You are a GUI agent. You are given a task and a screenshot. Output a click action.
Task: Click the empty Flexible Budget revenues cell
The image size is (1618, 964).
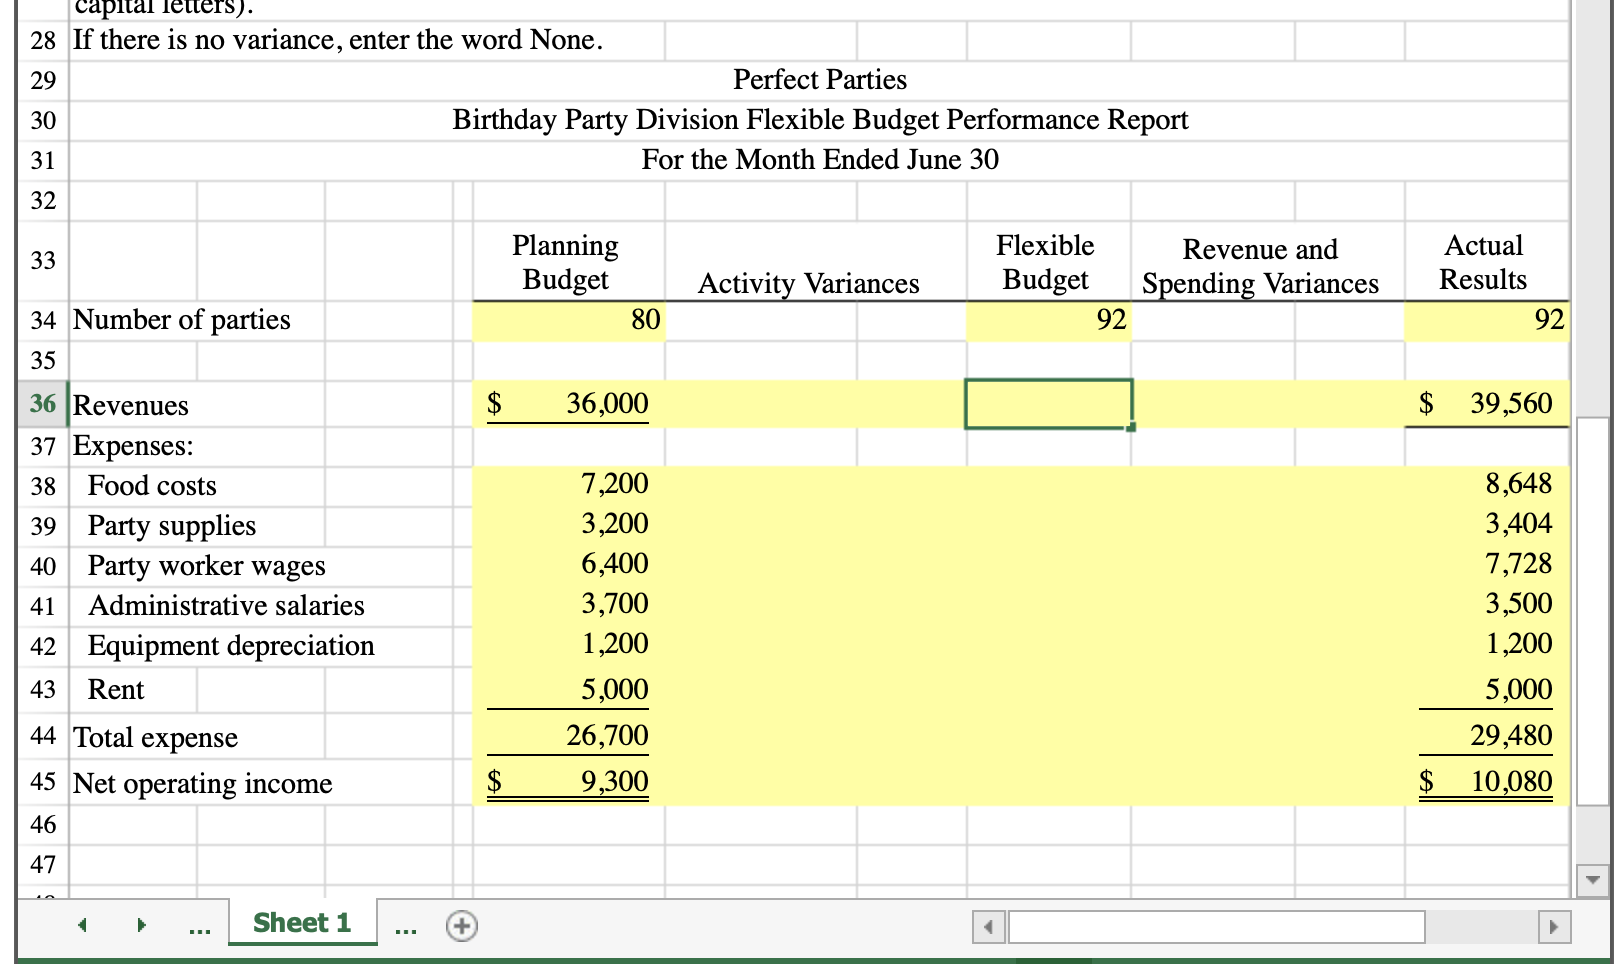[x=1047, y=404]
